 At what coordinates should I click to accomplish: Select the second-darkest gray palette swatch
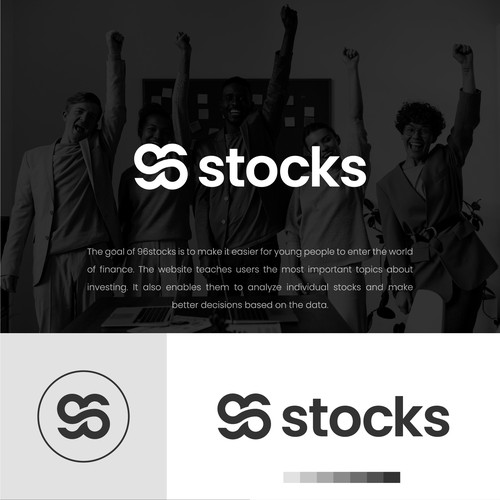tap(375, 477)
